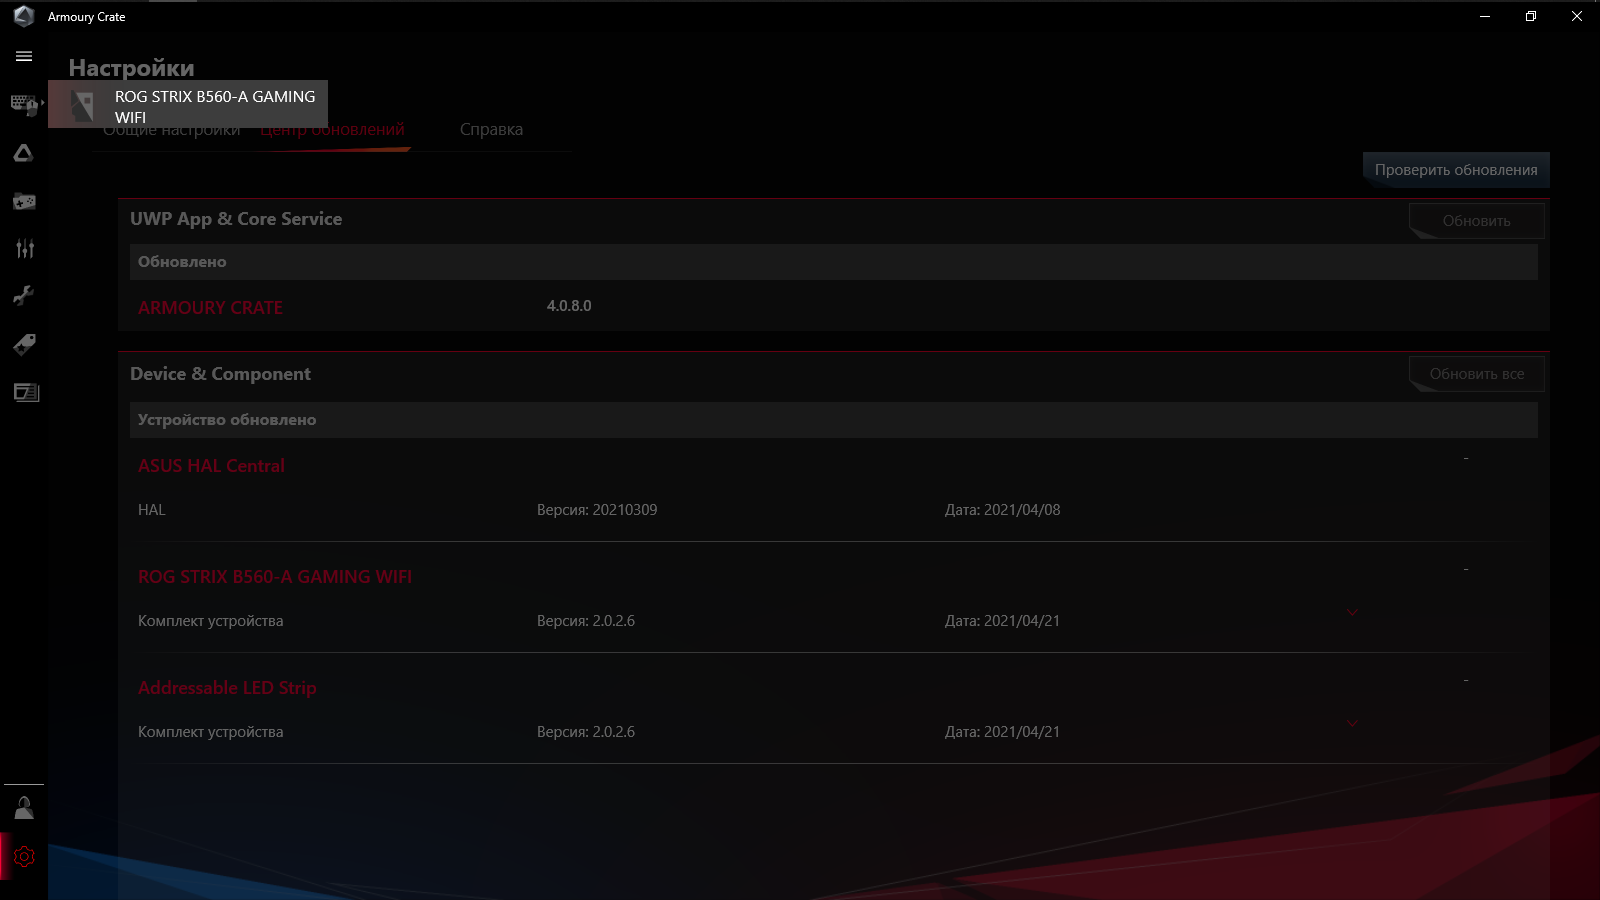Open Featured deals tag icon
The height and width of the screenshot is (900, 1600).
[x=24, y=344]
